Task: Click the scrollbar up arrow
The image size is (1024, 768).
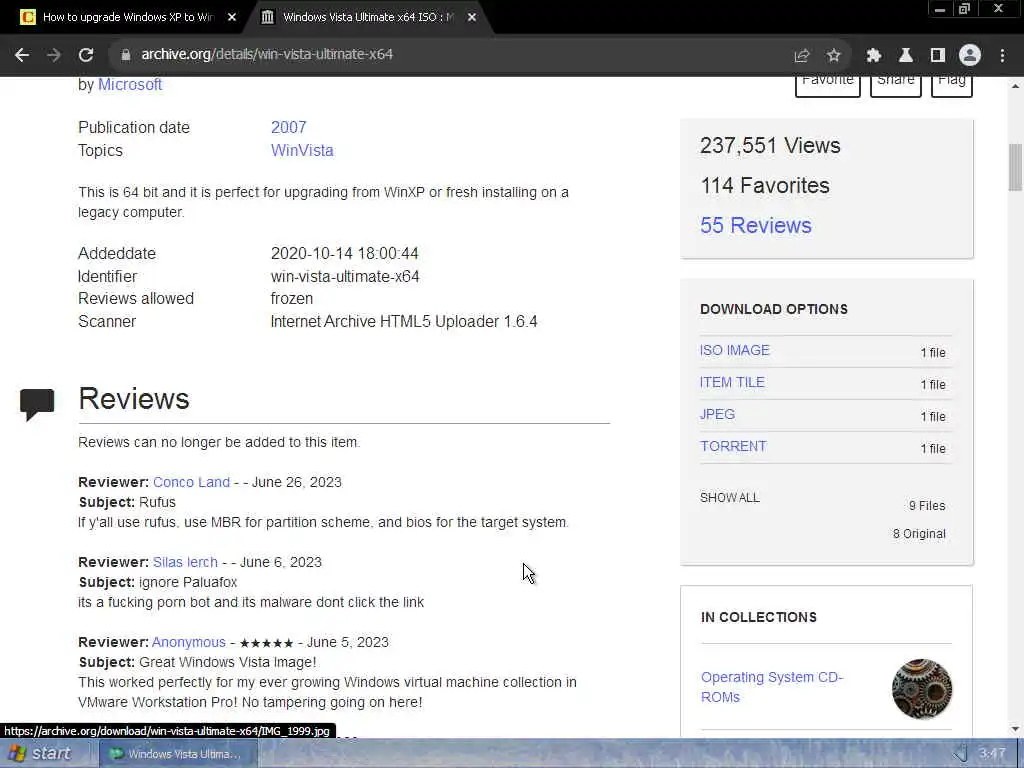Action: pos(1015,85)
